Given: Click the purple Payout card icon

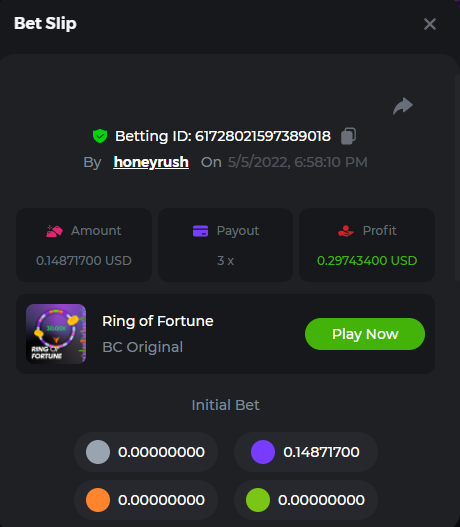Looking at the screenshot, I should (x=201, y=231).
